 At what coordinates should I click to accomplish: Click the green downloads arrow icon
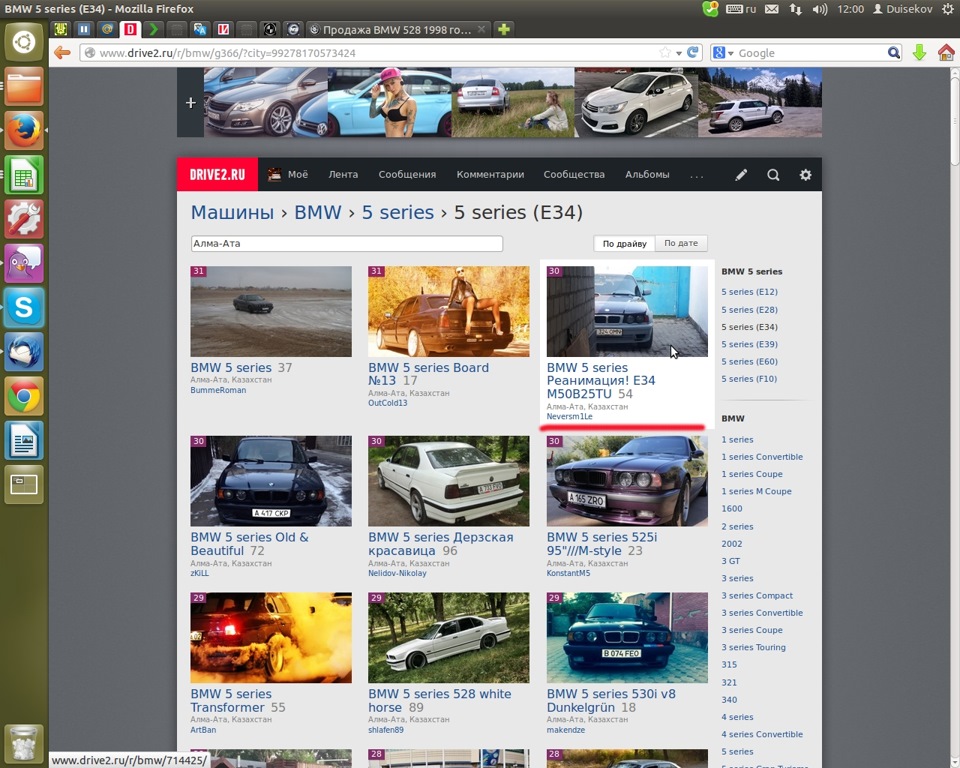coord(919,53)
